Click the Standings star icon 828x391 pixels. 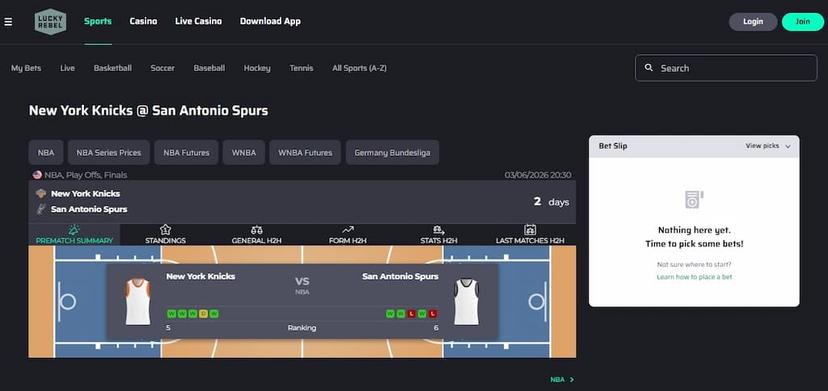click(x=165, y=230)
